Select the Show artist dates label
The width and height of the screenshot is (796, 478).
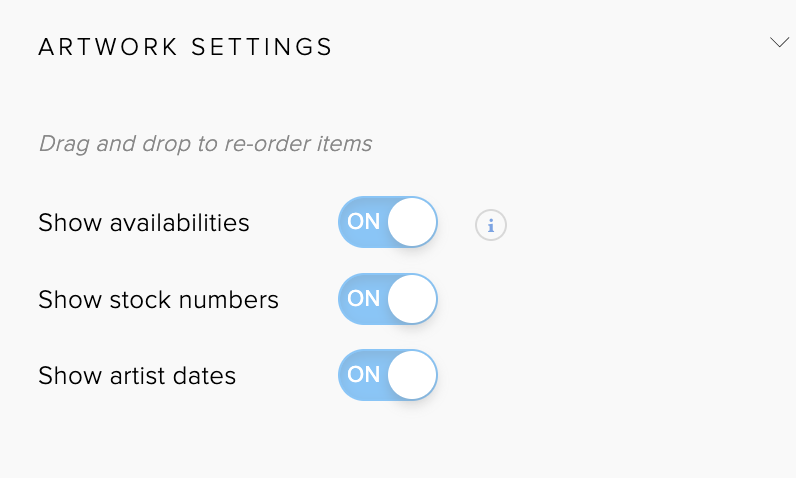click(137, 376)
